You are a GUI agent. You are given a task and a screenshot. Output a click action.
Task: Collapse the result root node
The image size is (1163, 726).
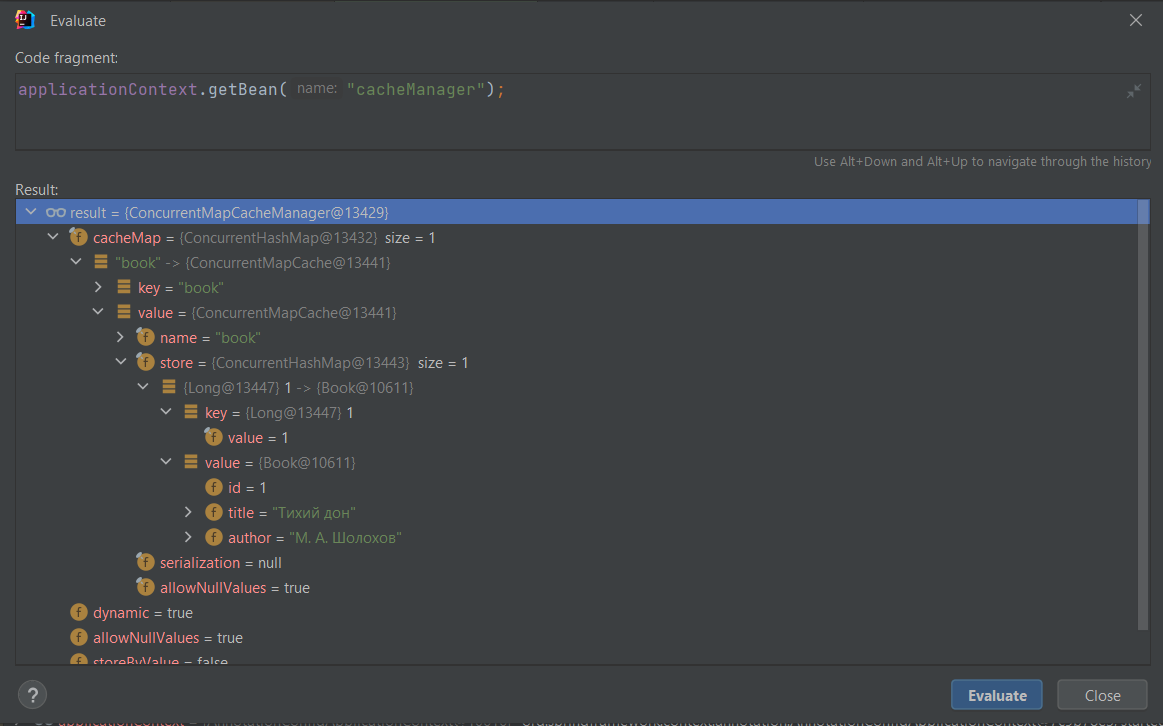click(30, 213)
